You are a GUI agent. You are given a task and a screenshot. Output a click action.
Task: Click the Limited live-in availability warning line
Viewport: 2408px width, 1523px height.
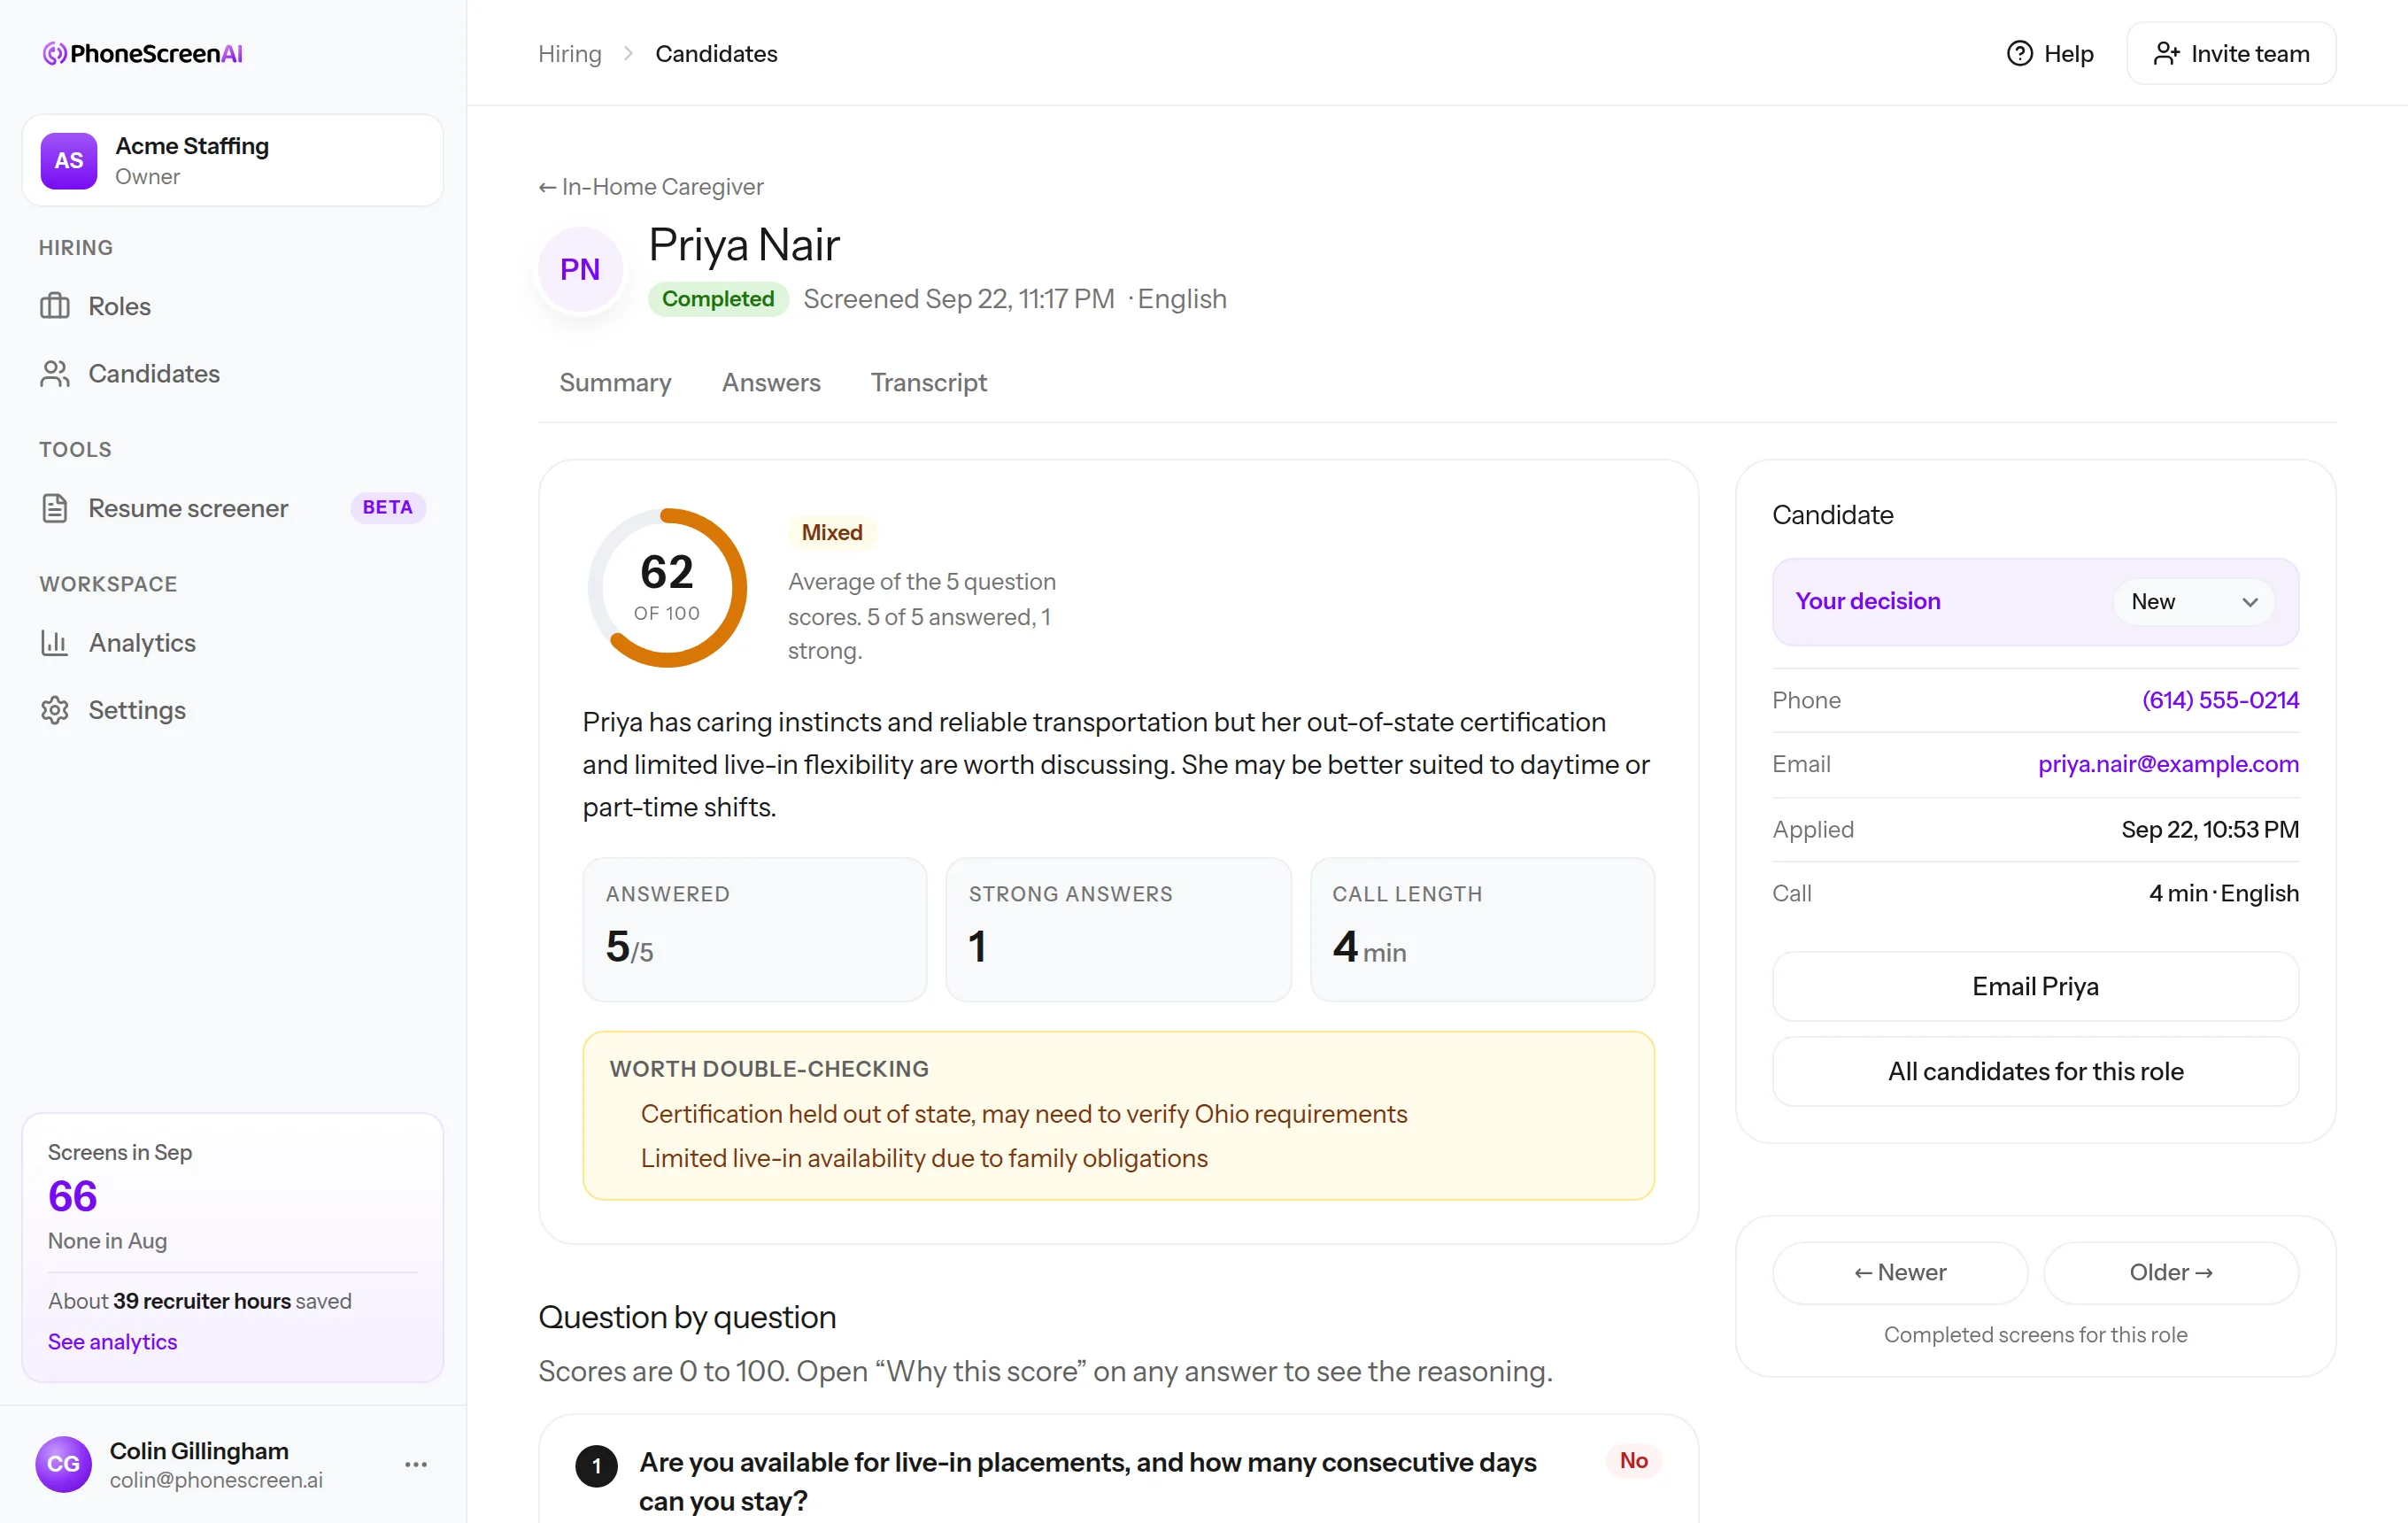[x=924, y=1158]
